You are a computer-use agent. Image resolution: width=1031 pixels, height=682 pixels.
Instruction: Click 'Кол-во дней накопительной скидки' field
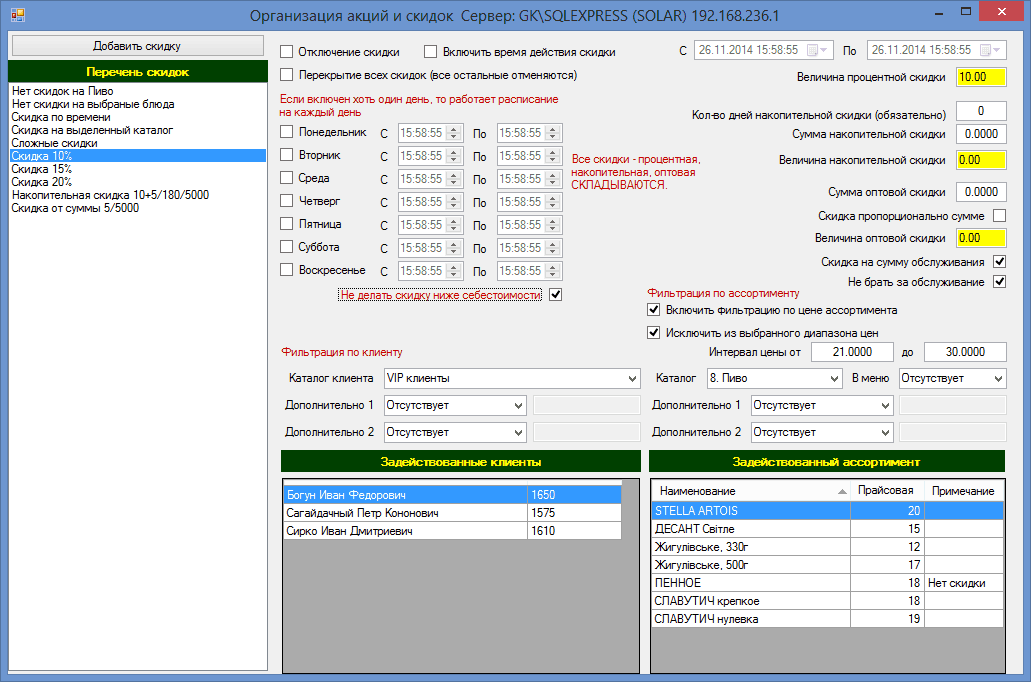[x=981, y=110]
